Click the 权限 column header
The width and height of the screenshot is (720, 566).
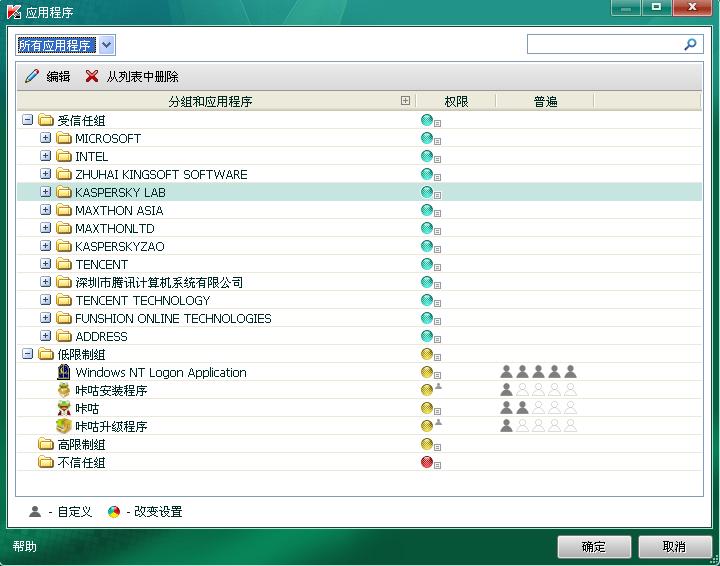click(456, 101)
